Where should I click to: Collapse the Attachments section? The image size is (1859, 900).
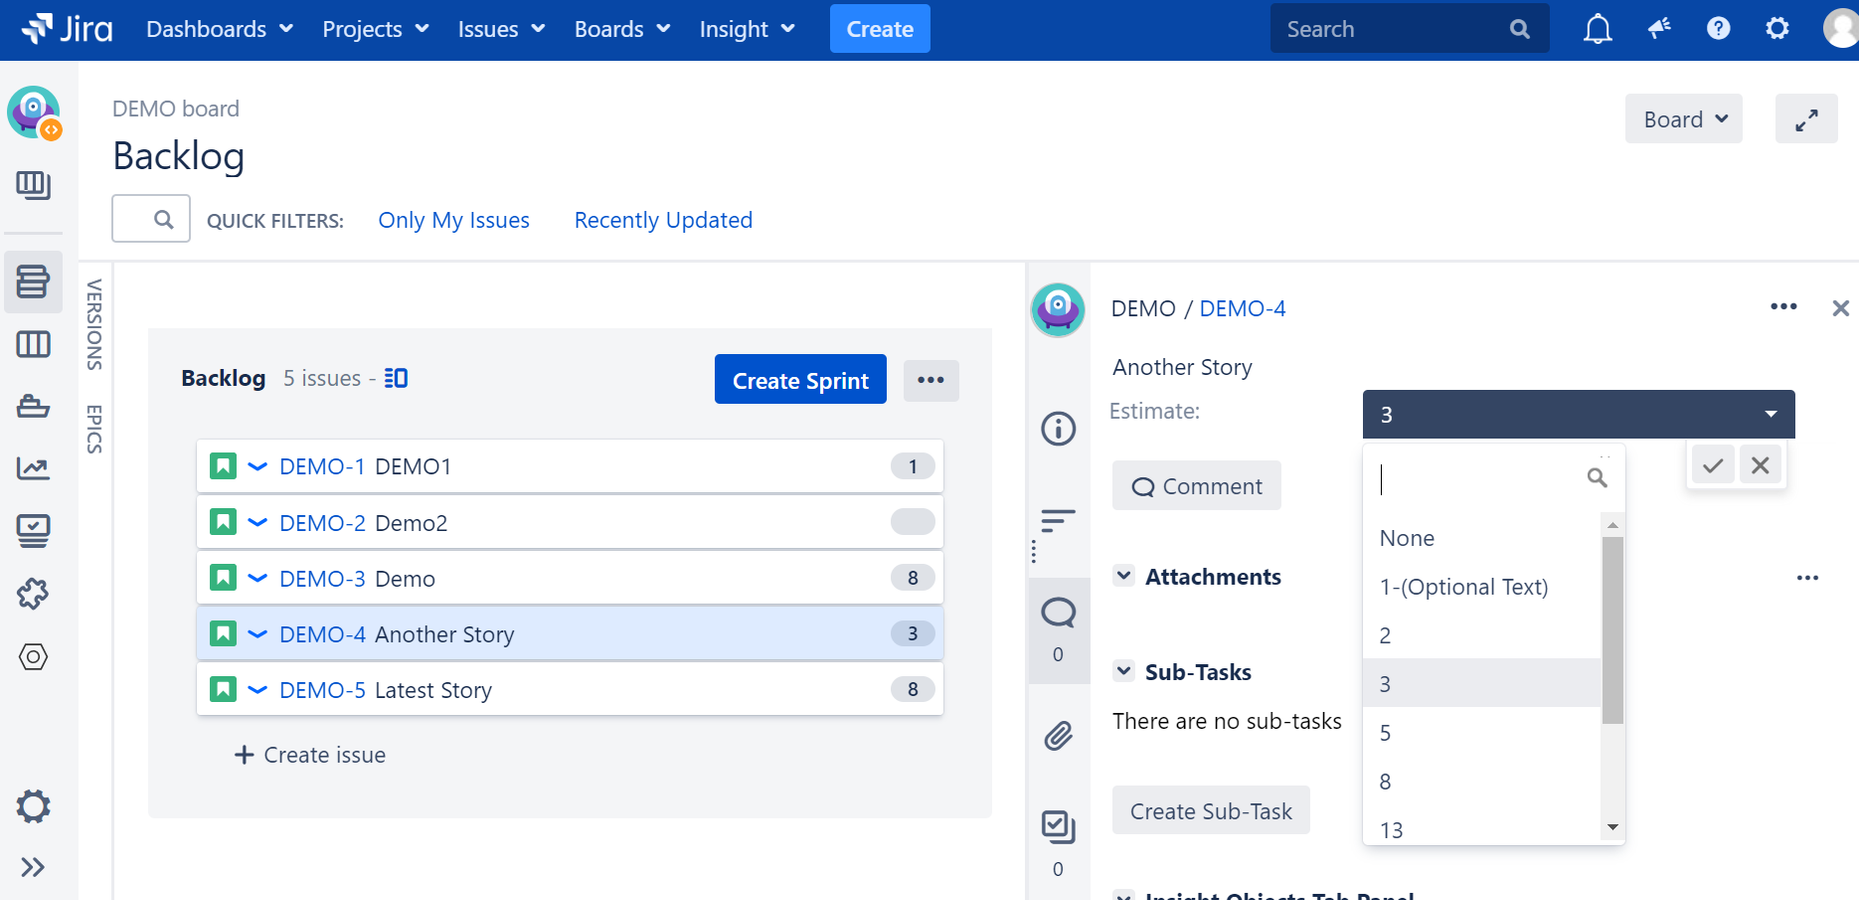click(x=1124, y=576)
